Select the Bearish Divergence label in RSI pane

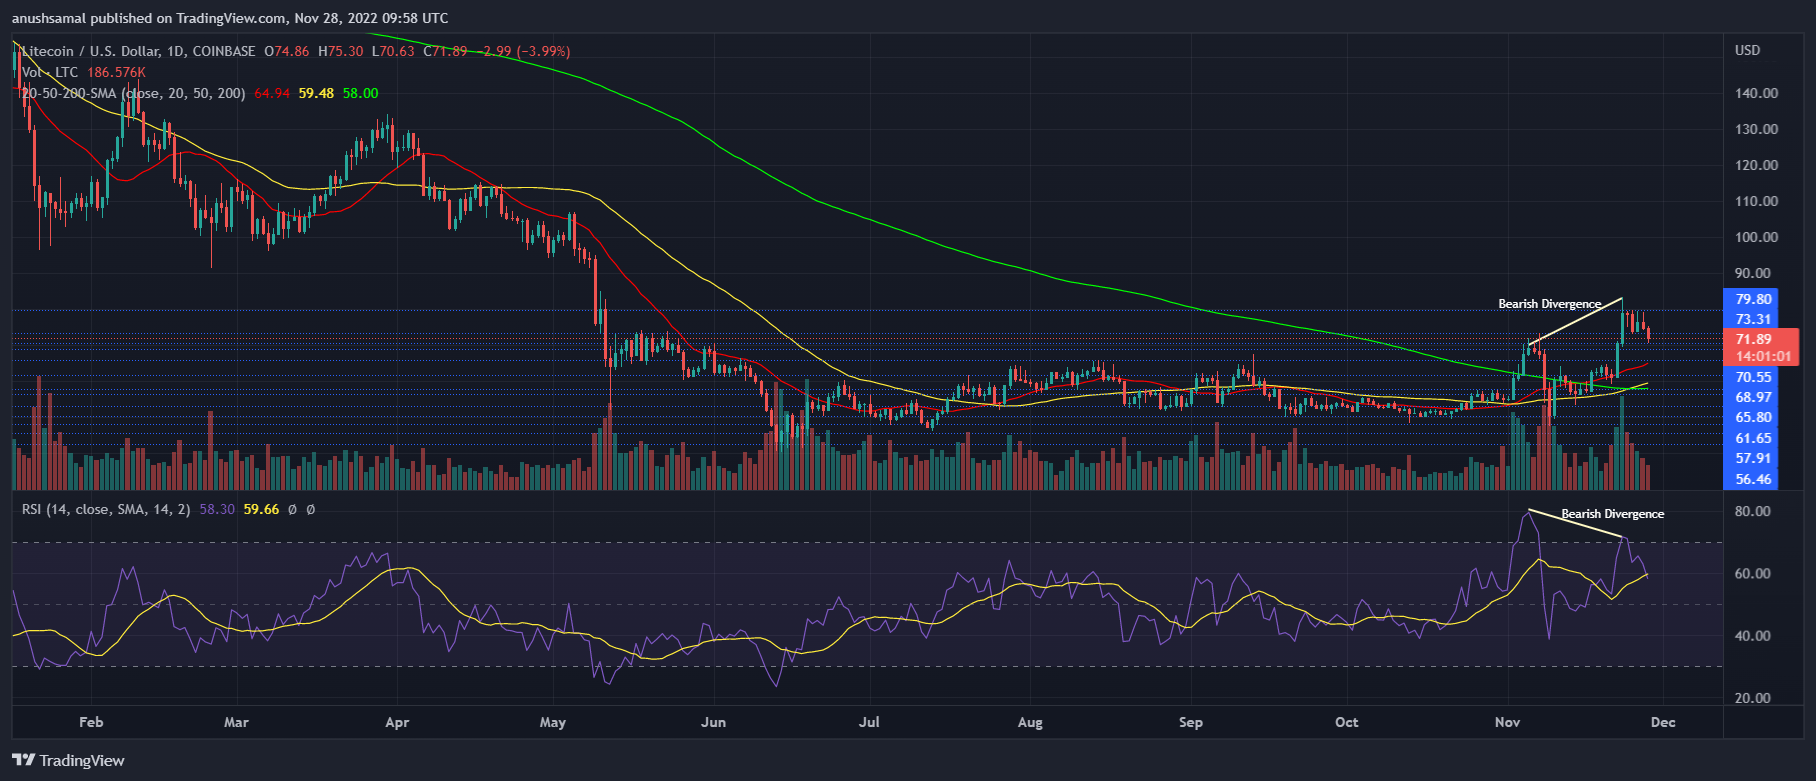coord(1613,514)
